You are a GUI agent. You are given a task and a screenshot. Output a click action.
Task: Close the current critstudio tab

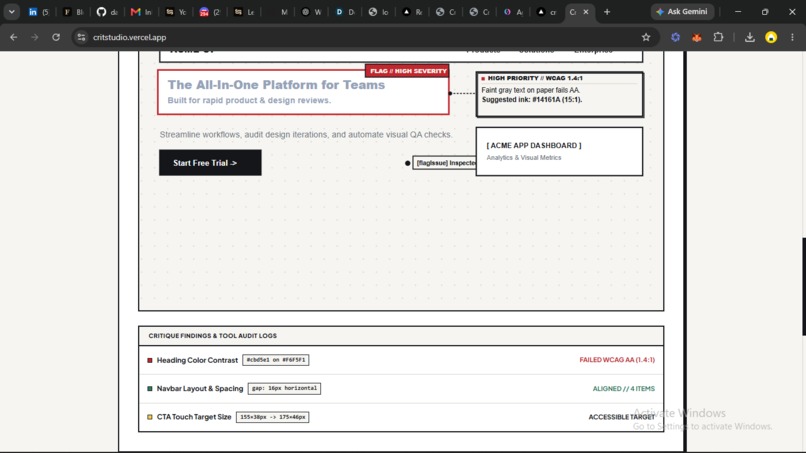[x=585, y=12]
